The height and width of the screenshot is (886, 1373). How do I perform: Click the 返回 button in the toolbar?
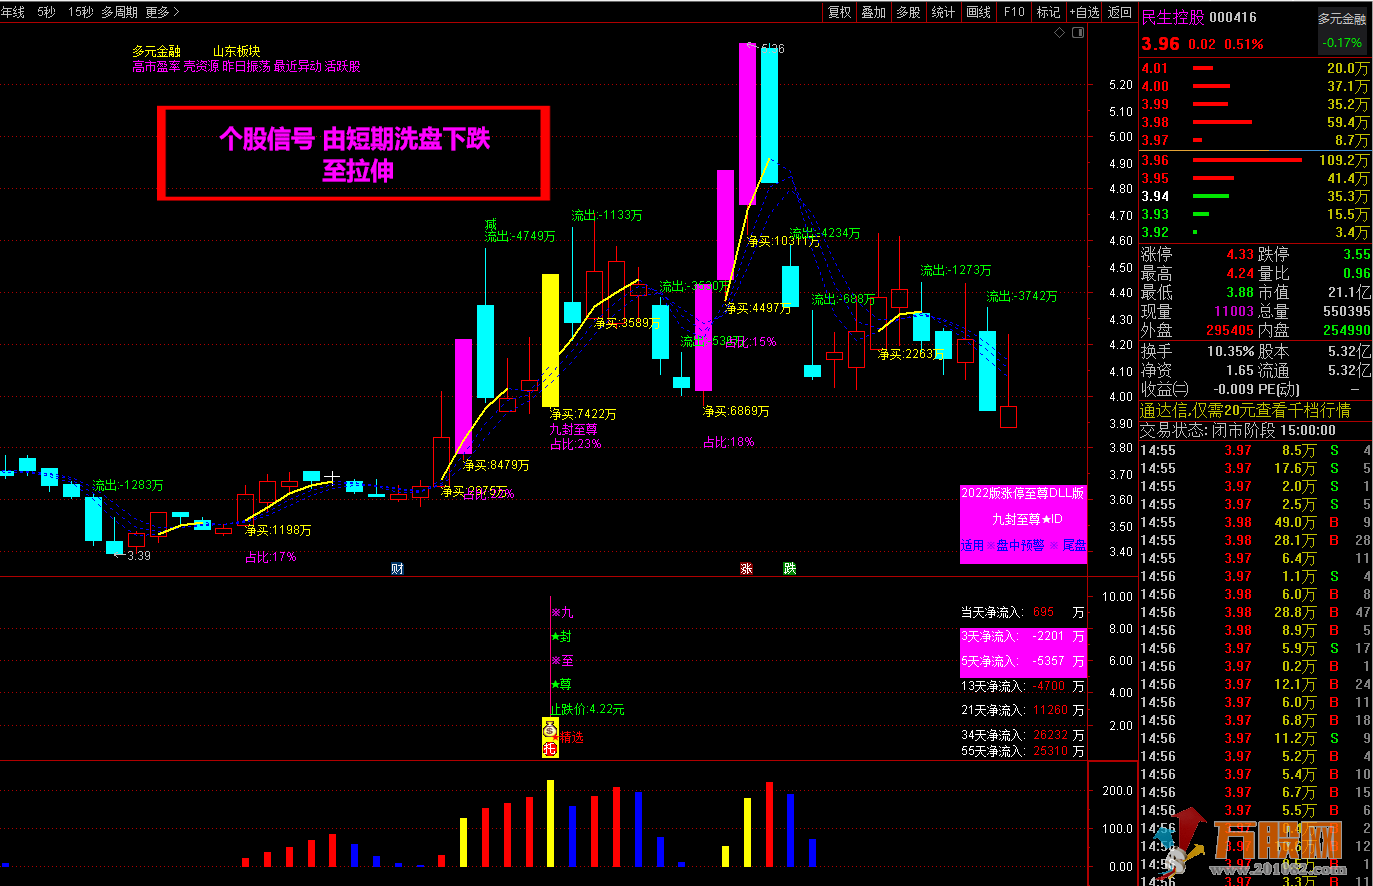[x=1120, y=12]
